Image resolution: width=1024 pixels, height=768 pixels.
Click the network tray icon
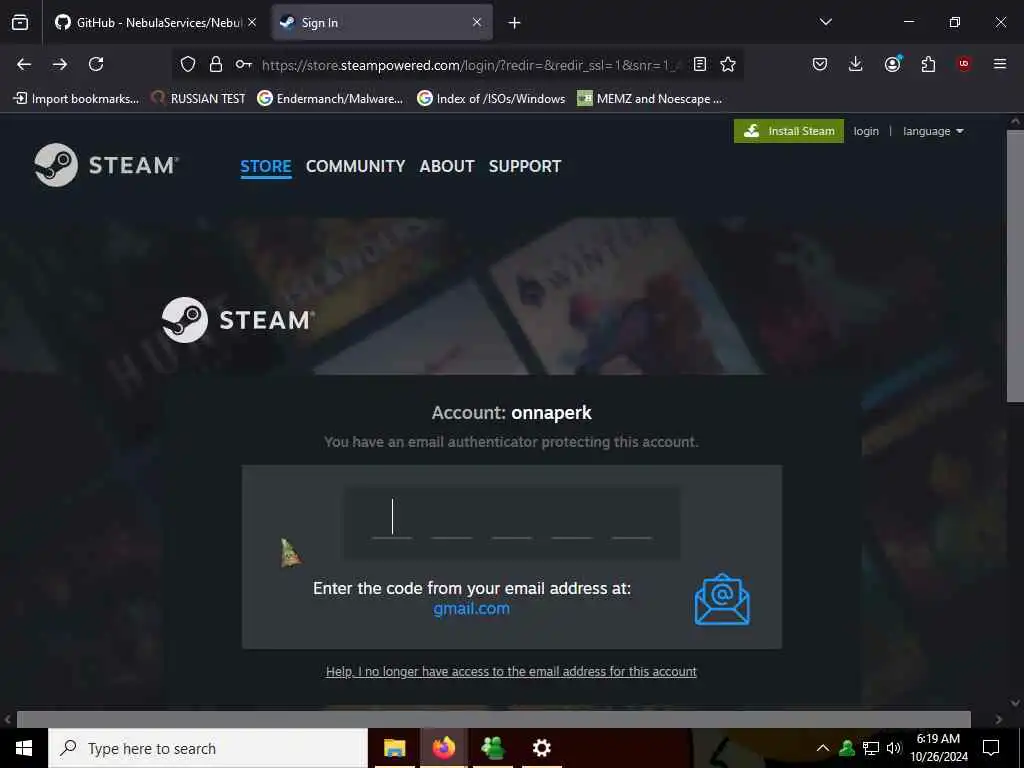point(871,748)
